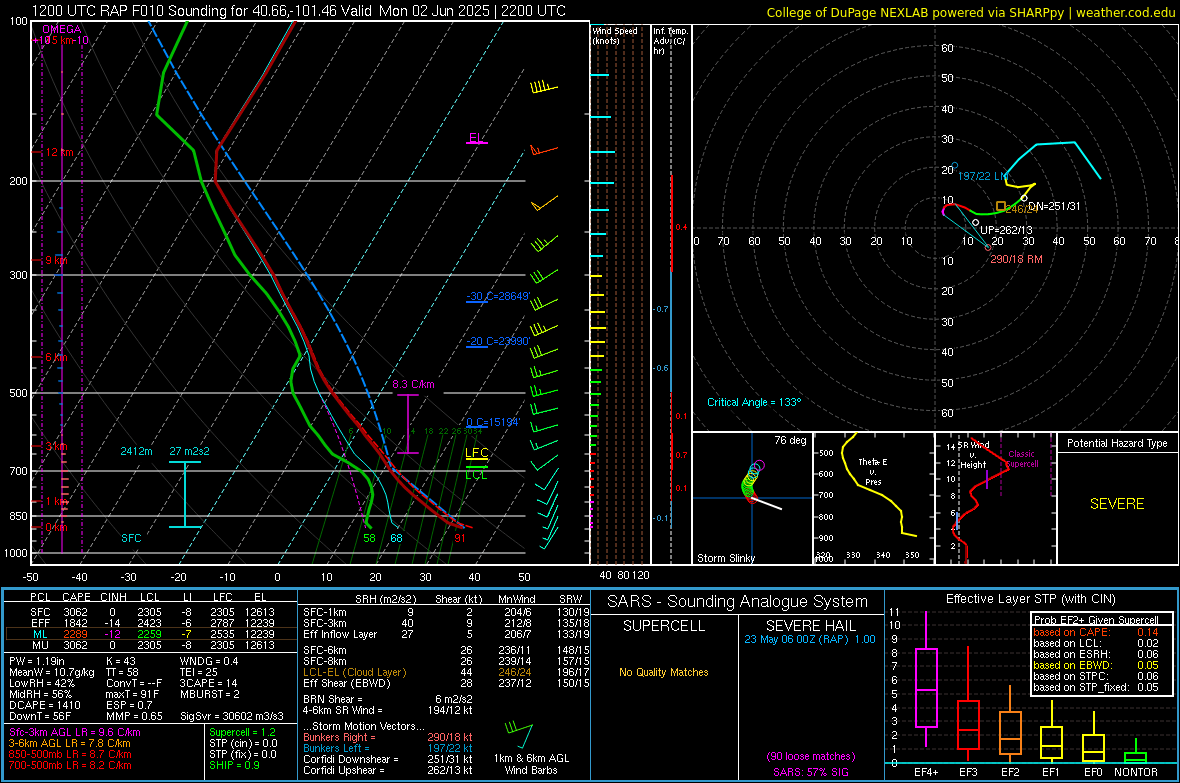
Task: Click the -30 C=28649' height label
Action: (x=498, y=296)
